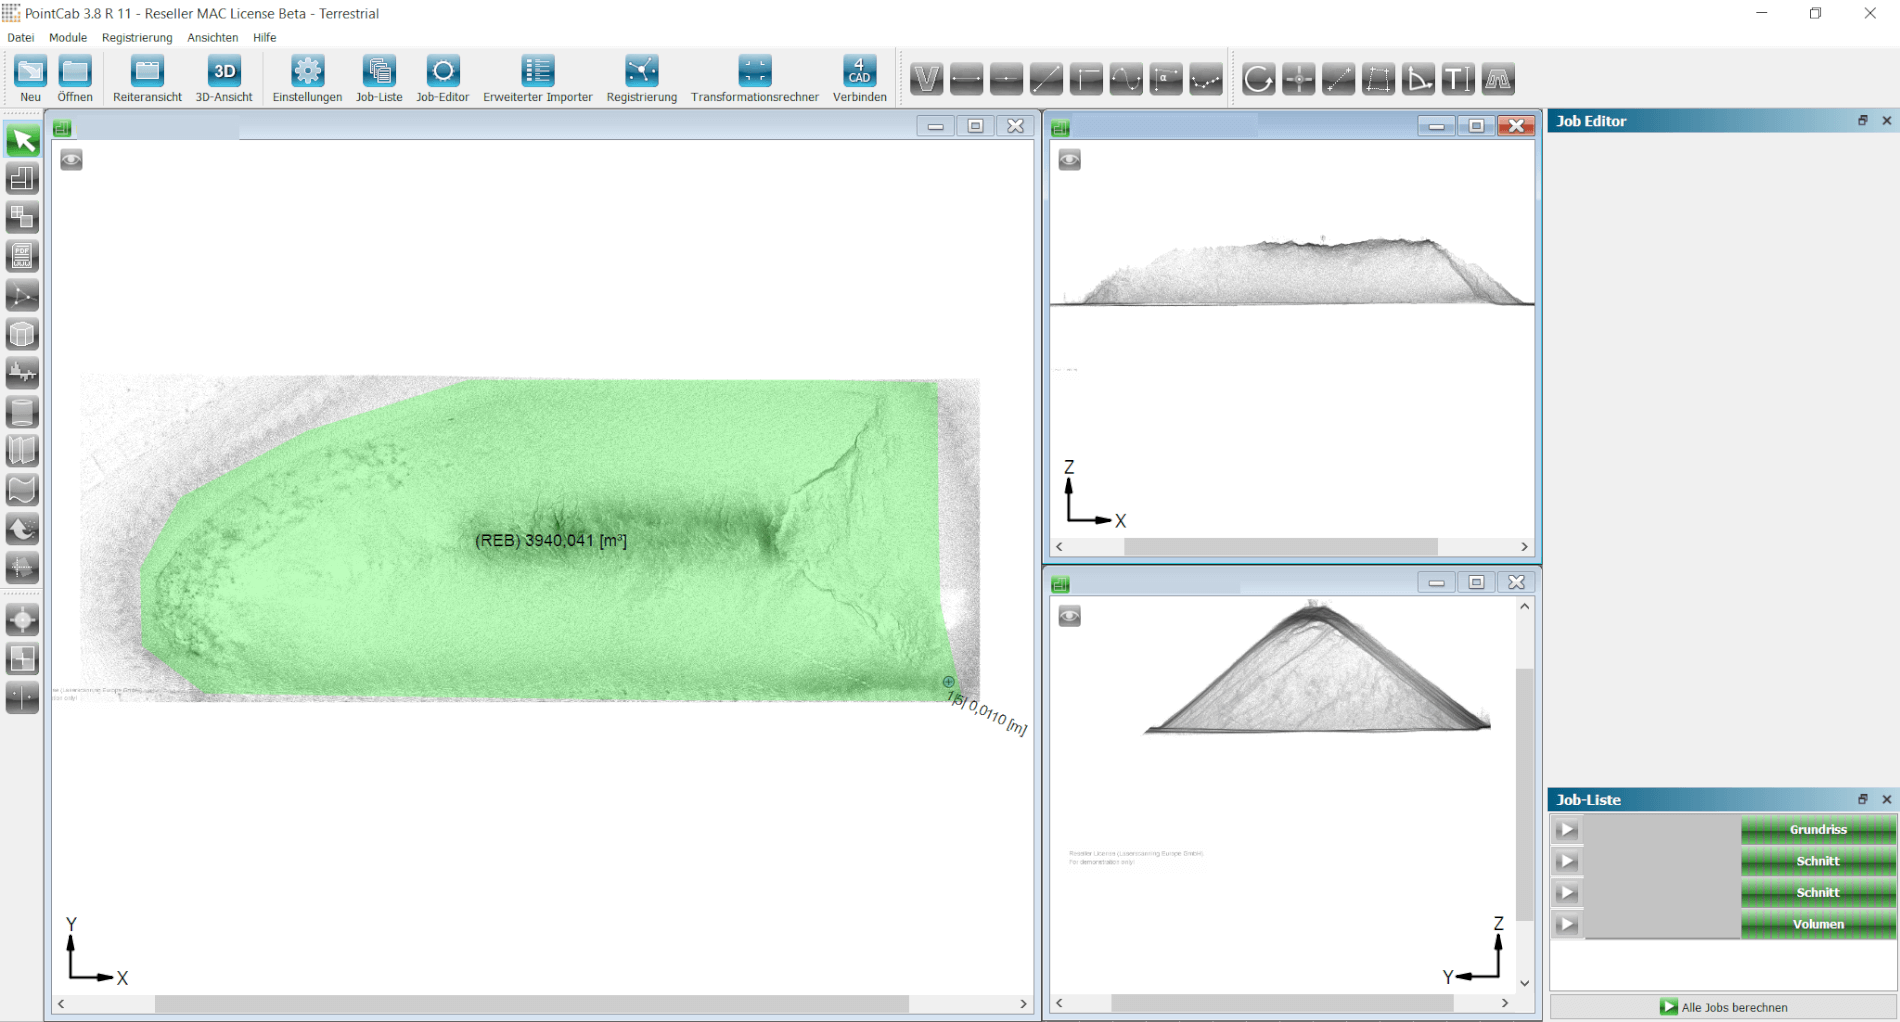Run the Grundriss job
The image size is (1900, 1022).
pos(1567,829)
